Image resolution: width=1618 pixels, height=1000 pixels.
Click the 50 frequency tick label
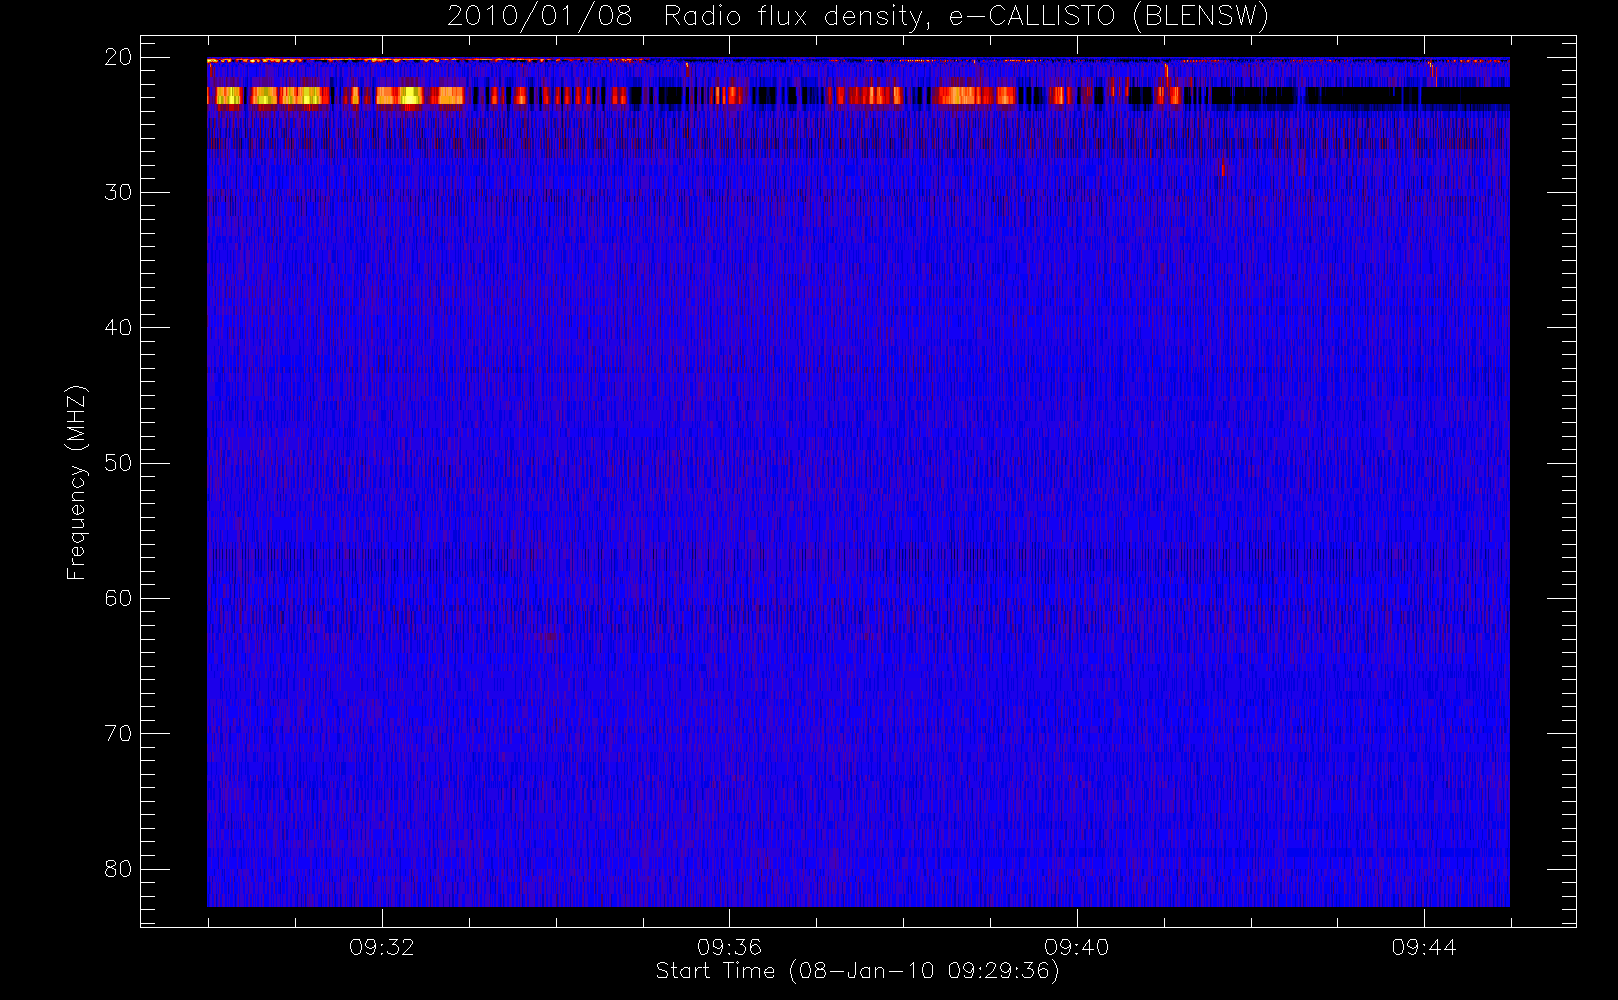[118, 463]
